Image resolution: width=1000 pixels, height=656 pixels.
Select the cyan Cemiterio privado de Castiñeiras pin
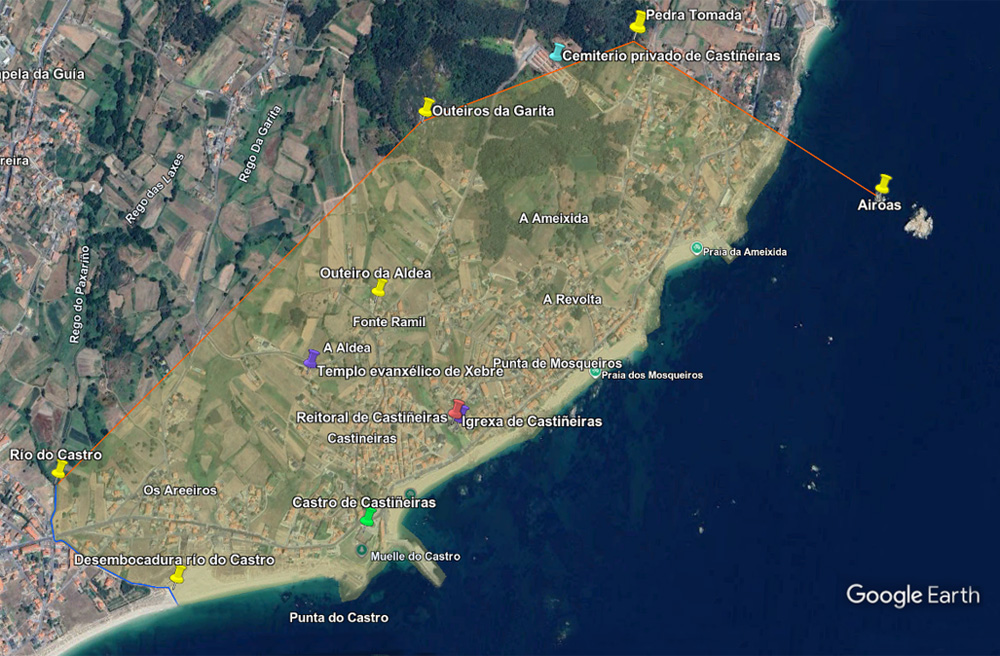[x=556, y=52]
